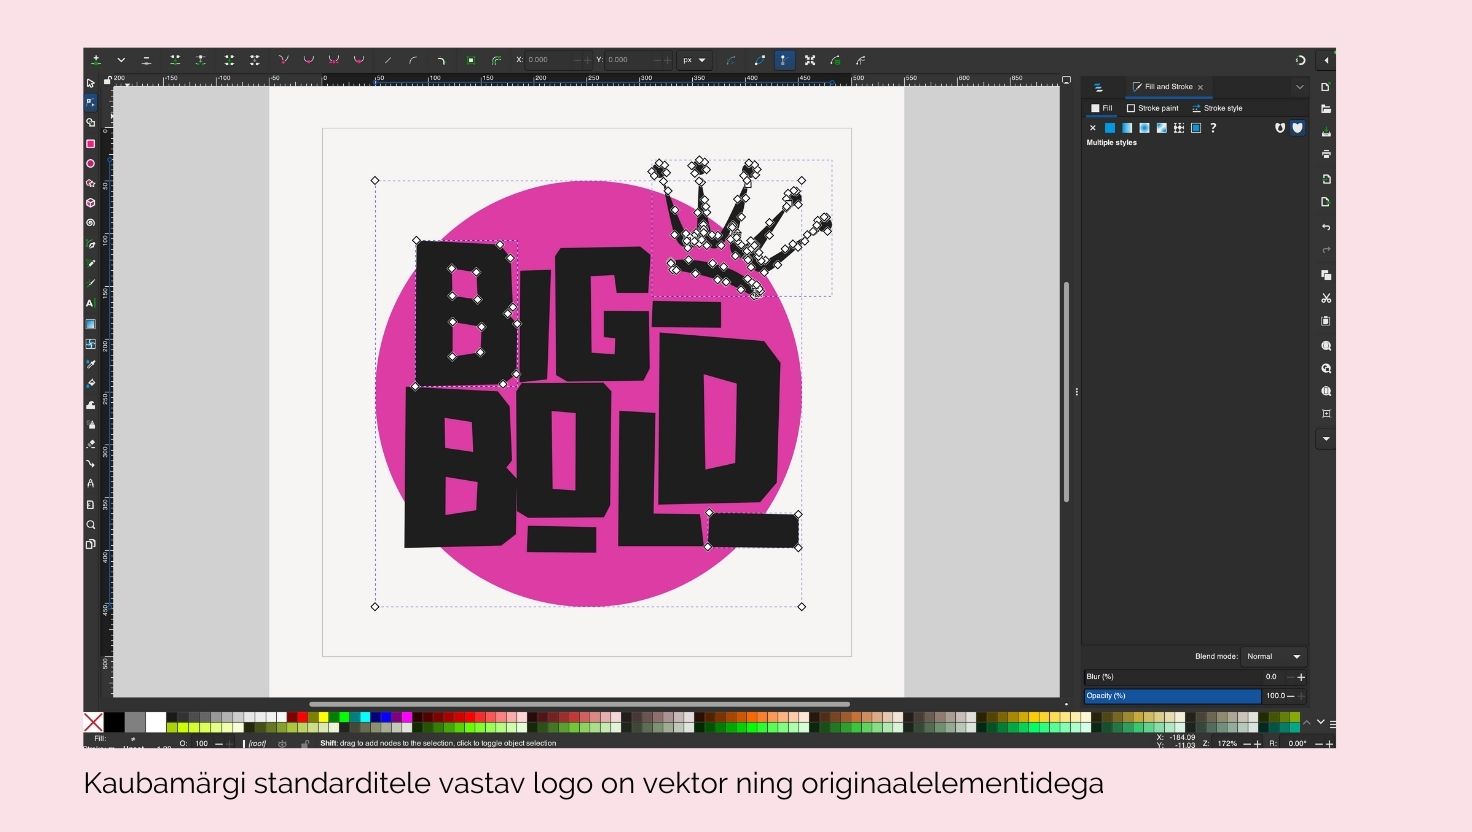Expand insert node options arrow

(121, 60)
